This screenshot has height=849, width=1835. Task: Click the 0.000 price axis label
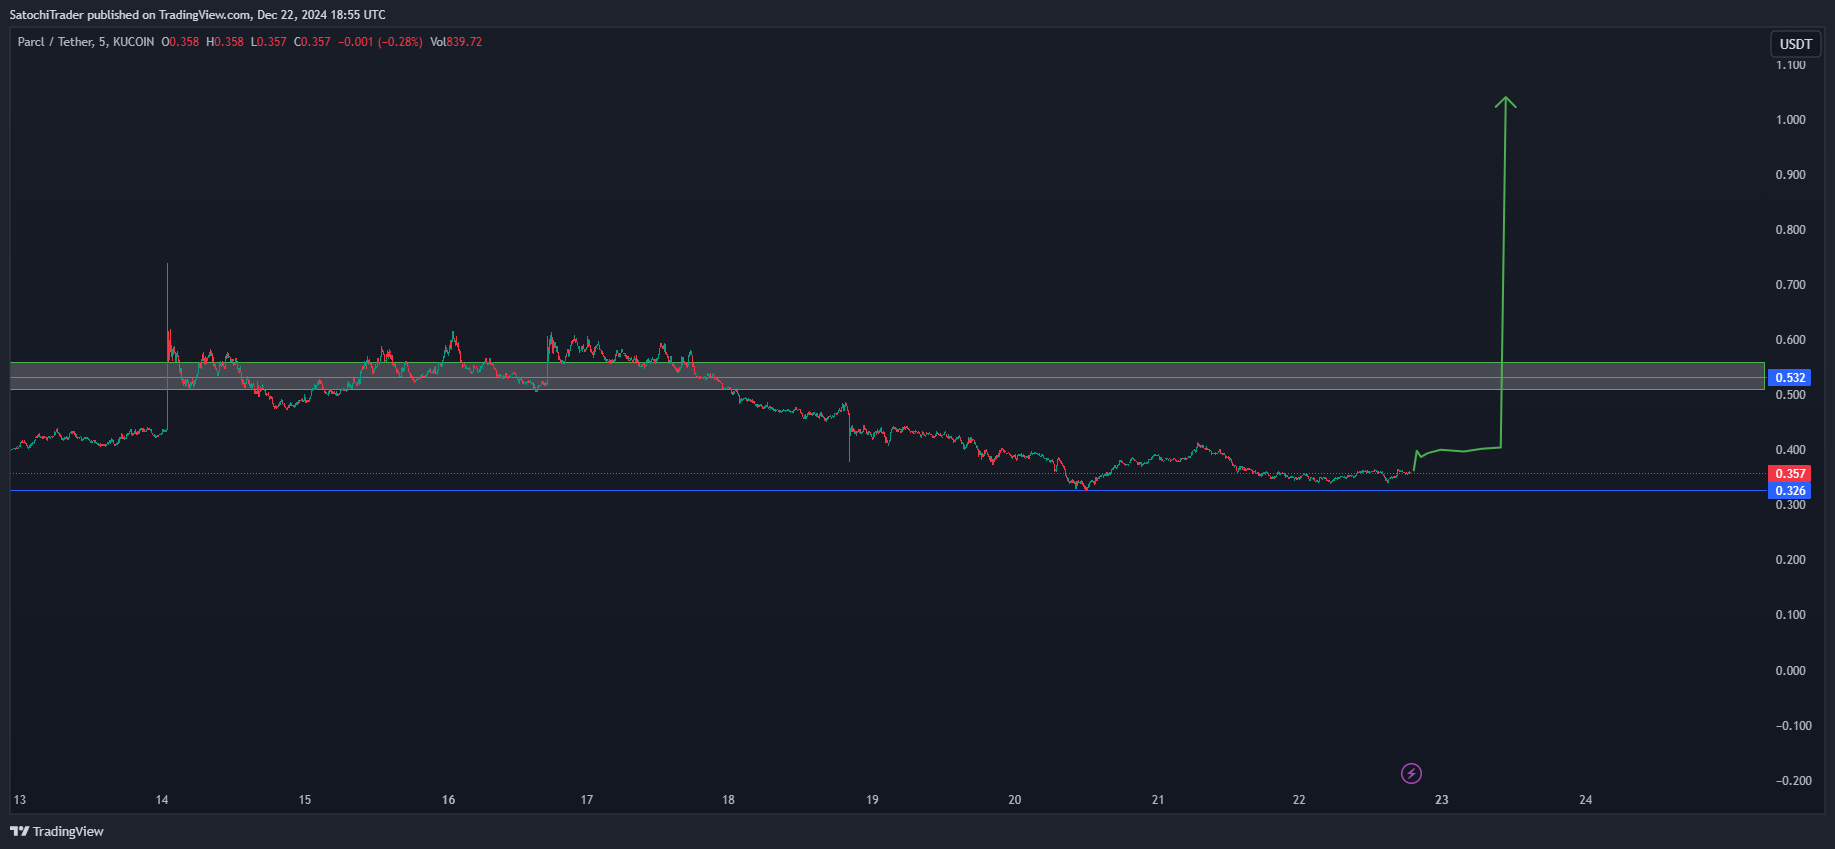coord(1790,671)
